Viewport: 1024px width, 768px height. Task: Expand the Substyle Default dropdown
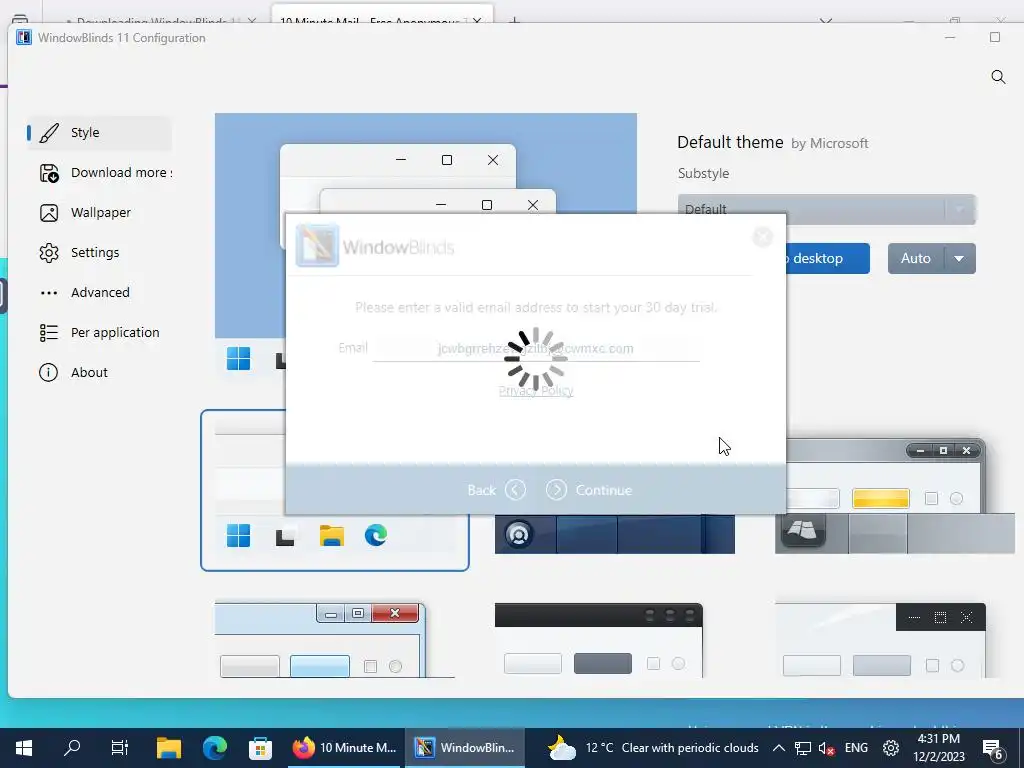pyautogui.click(x=827, y=210)
